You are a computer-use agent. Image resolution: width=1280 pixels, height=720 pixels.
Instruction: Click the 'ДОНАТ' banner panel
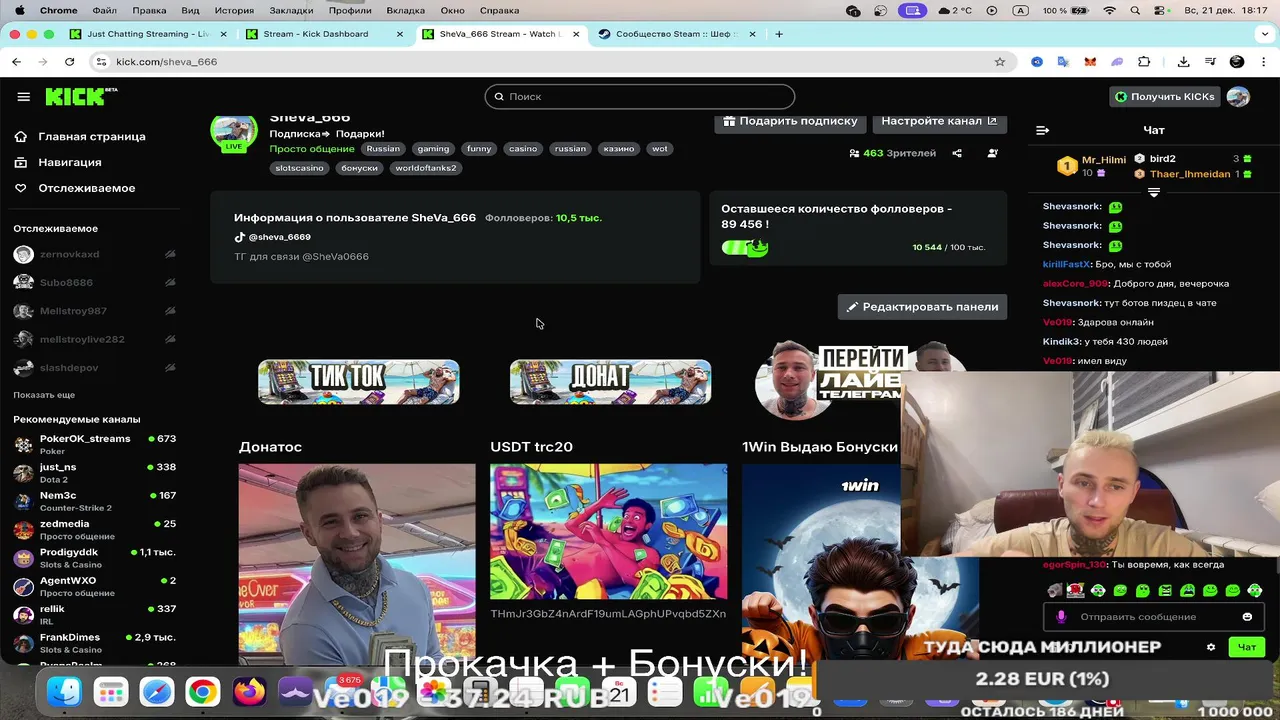point(611,382)
